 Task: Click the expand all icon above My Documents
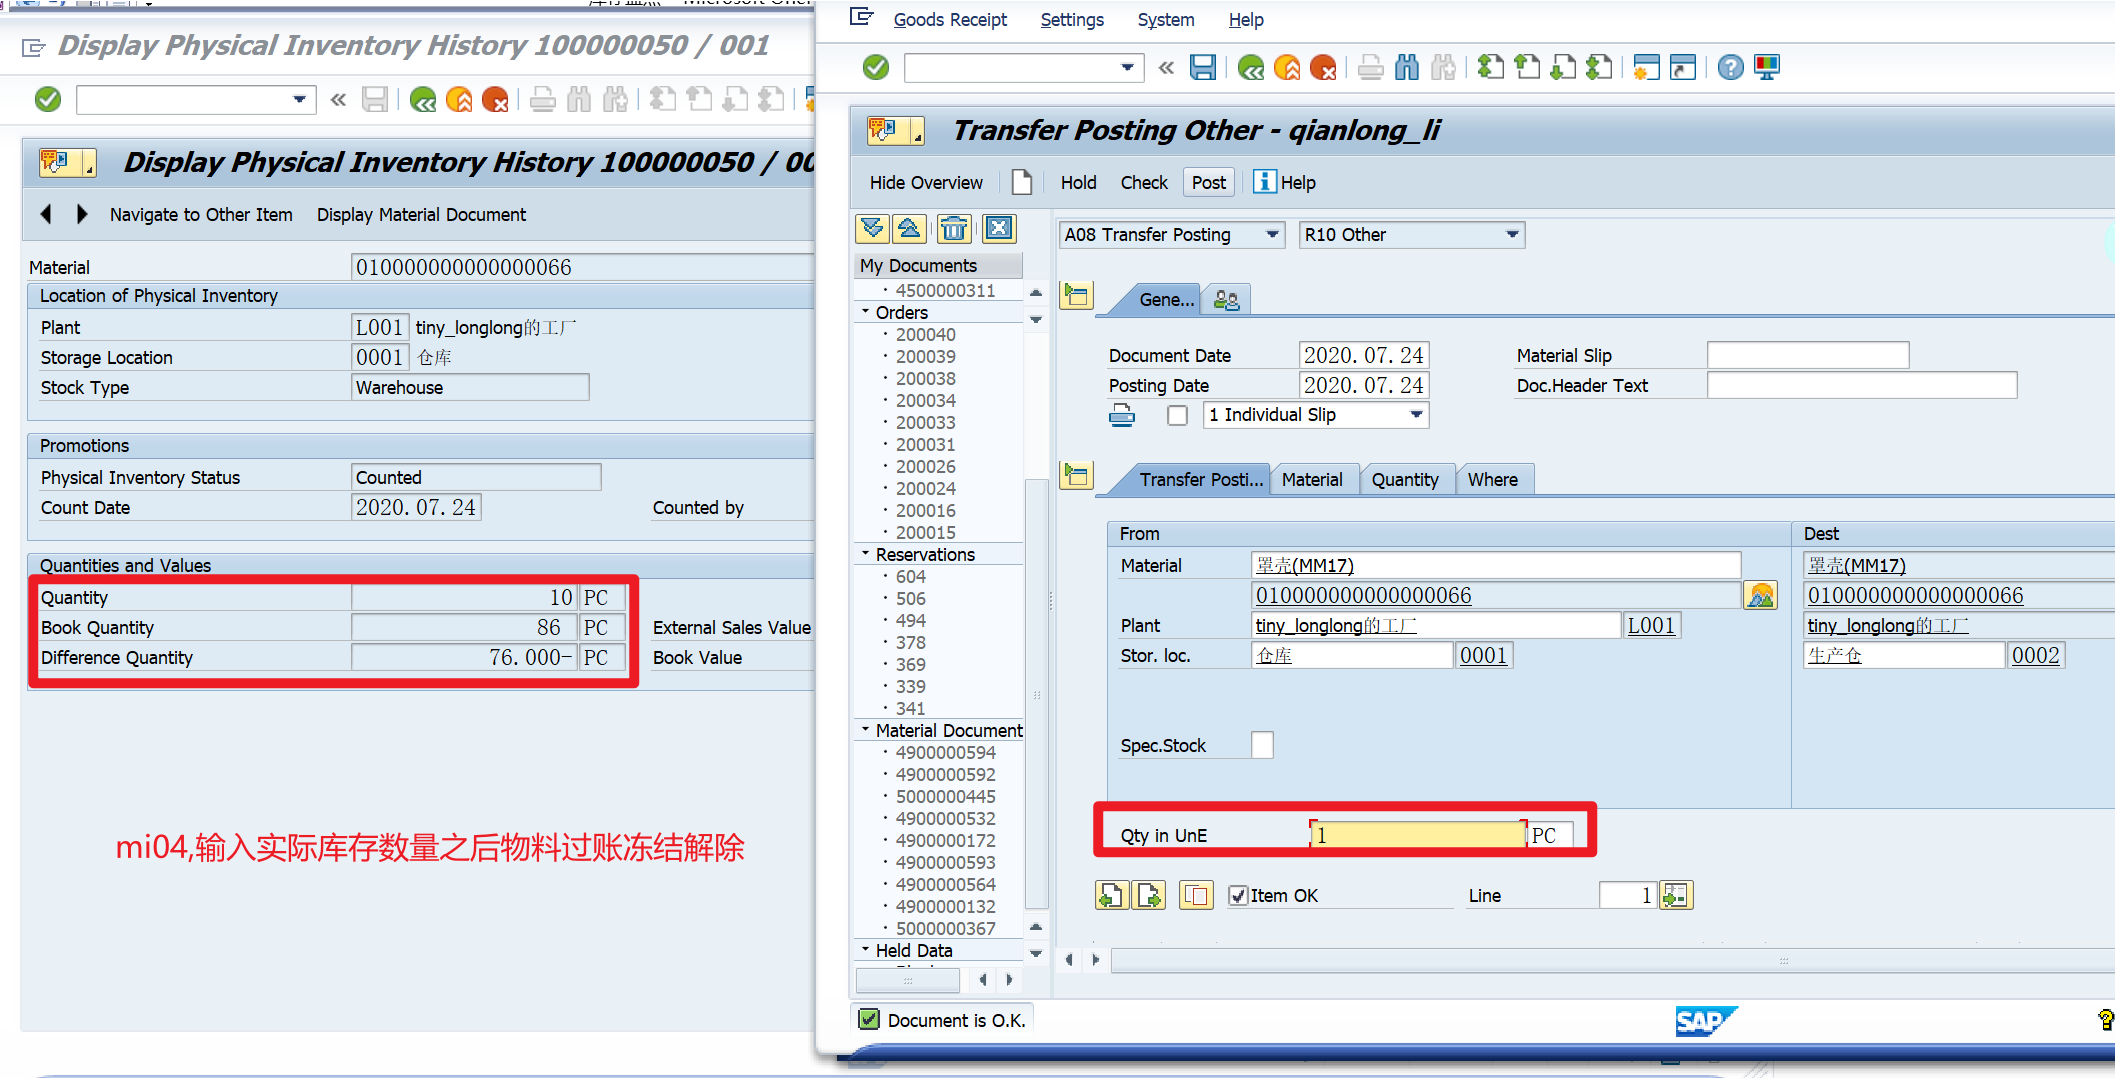pos(872,229)
